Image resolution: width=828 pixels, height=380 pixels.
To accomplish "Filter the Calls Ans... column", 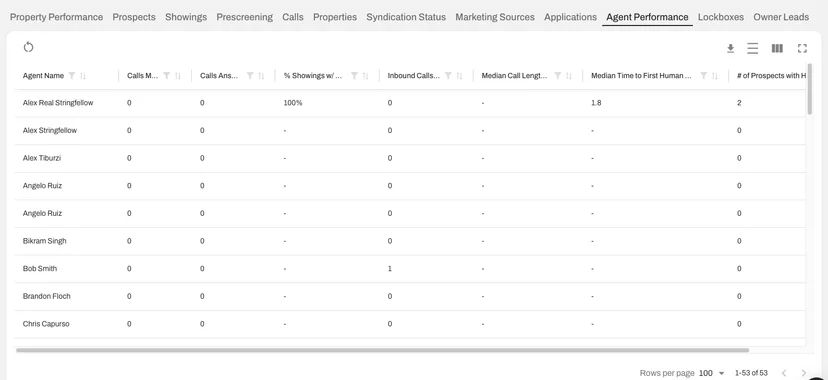I will 250,76.
